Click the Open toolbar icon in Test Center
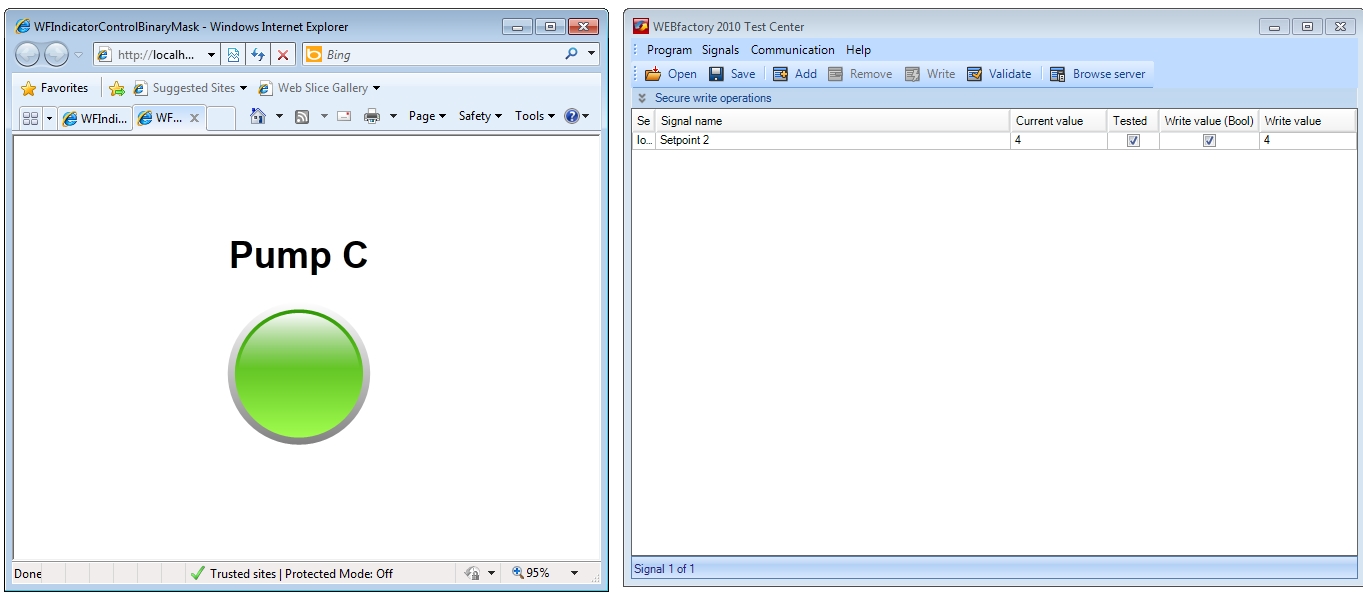Screen dimensions: 1363x598 (653, 74)
